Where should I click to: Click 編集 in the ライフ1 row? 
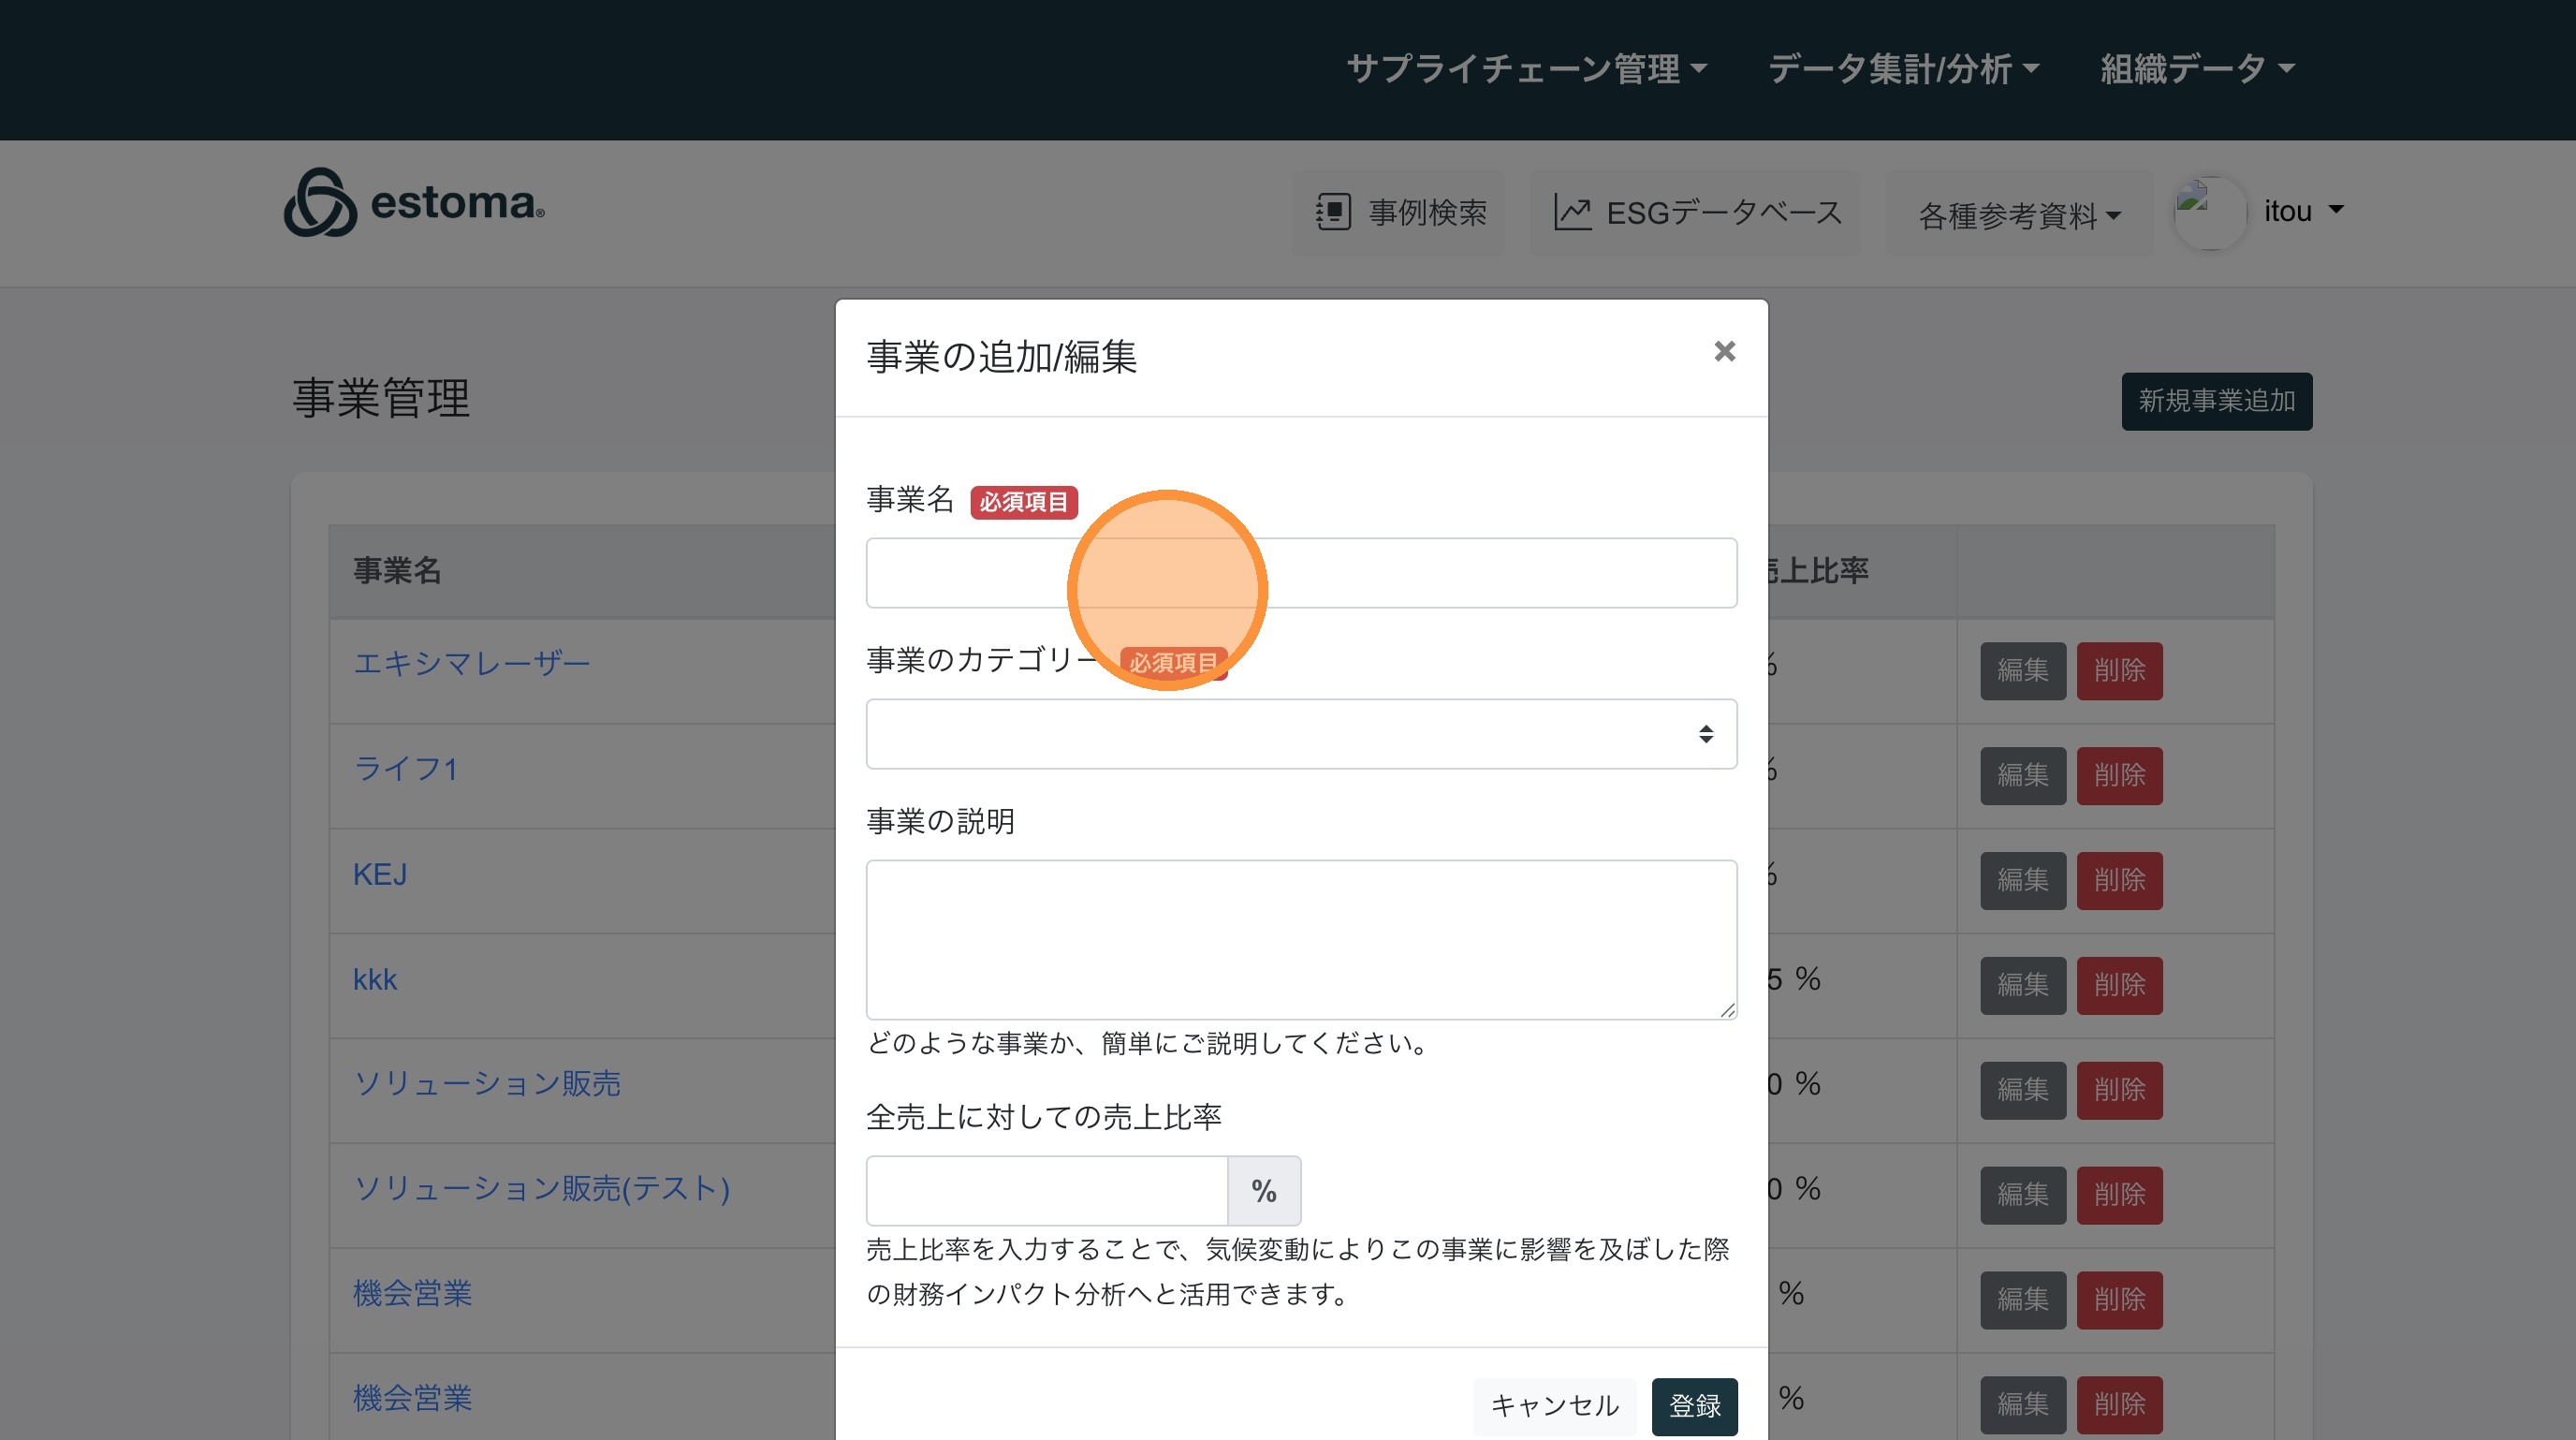(2023, 776)
